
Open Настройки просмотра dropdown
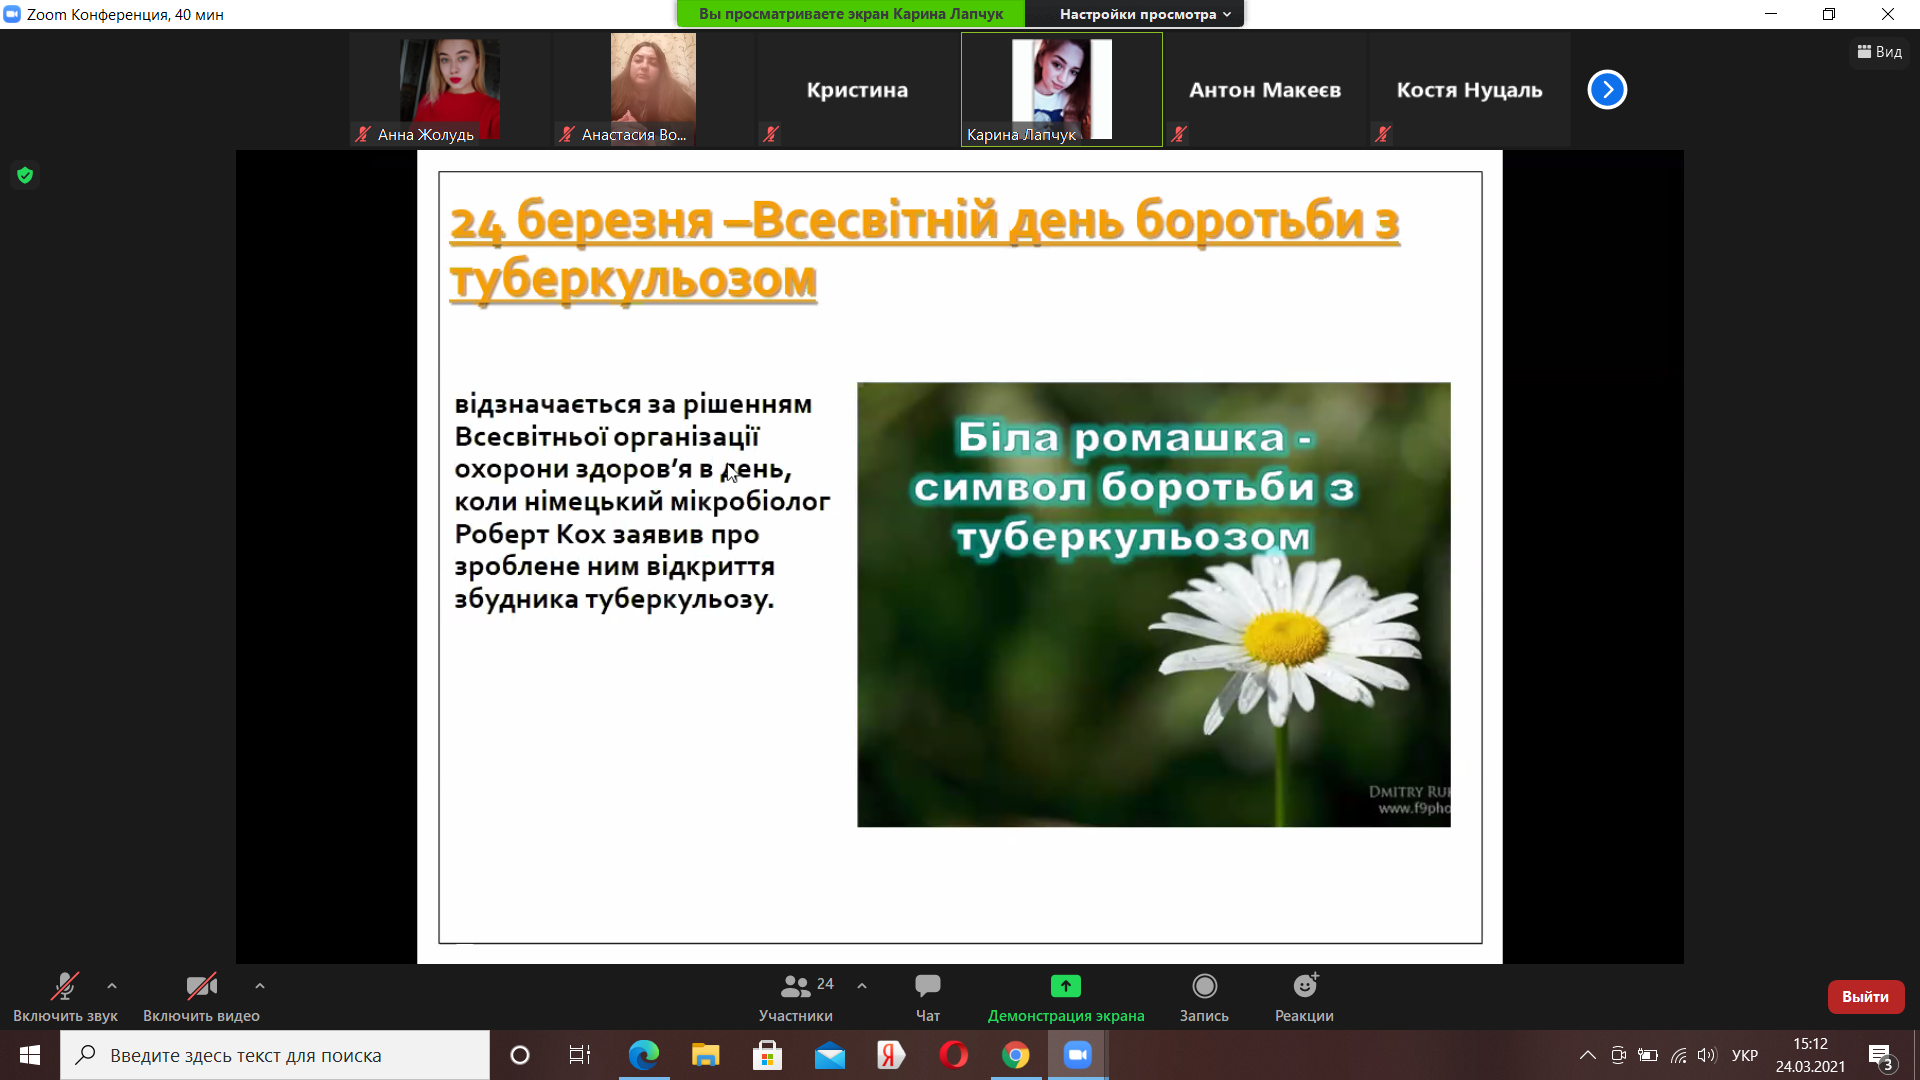[1144, 14]
